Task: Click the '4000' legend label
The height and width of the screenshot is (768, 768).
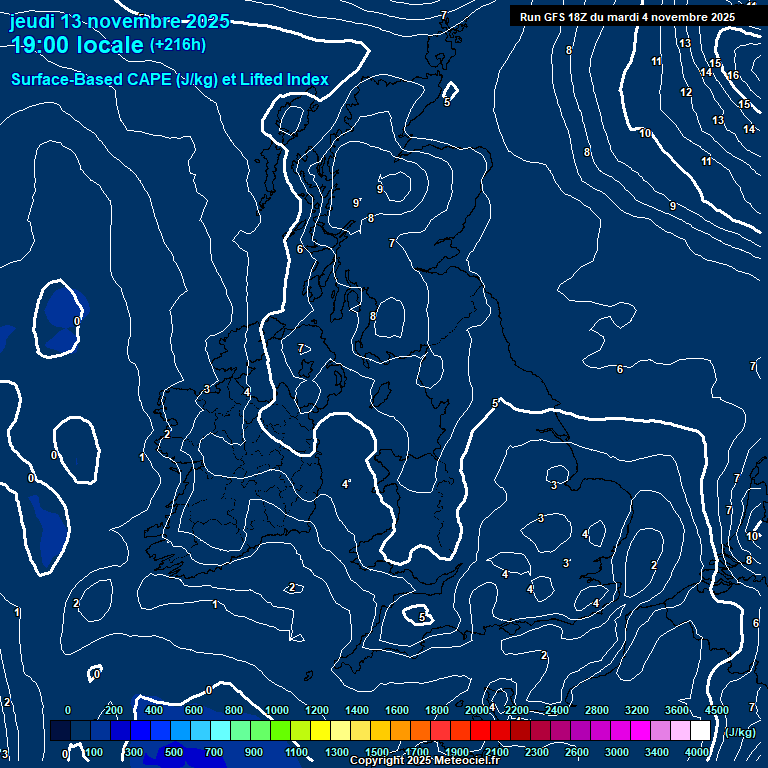Action: point(697,752)
